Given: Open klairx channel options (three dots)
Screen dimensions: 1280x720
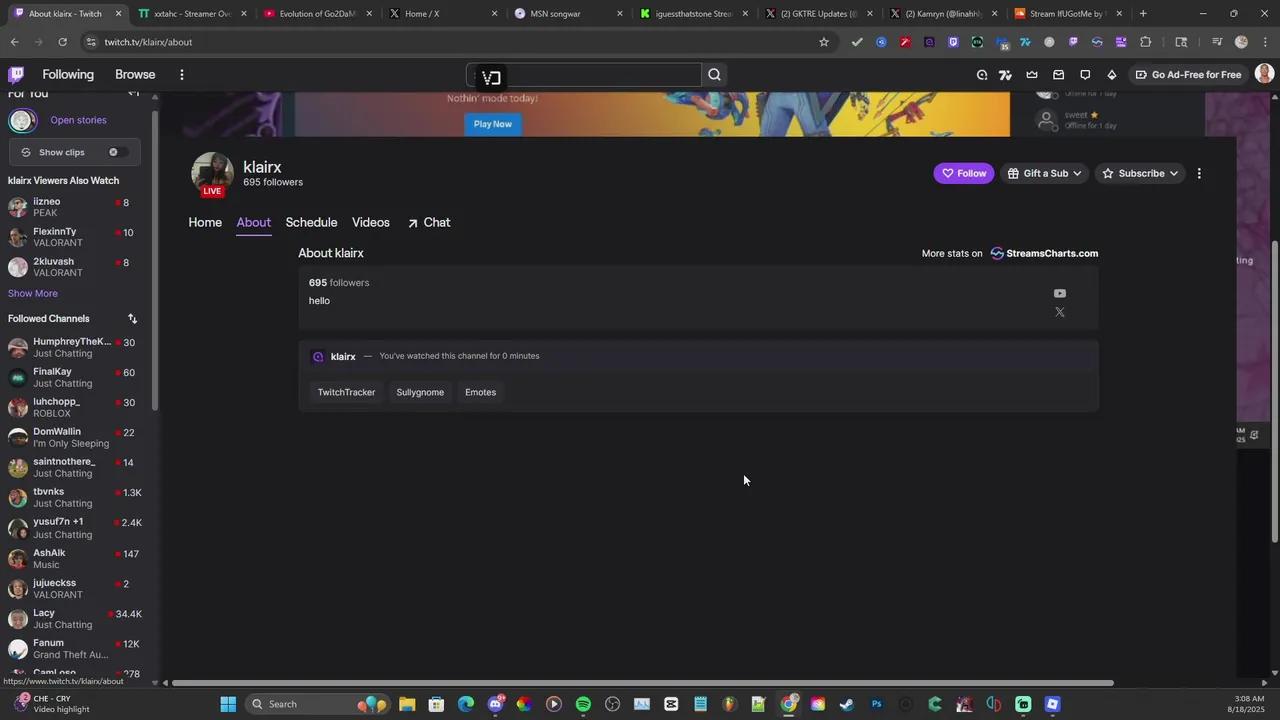Looking at the screenshot, I should (x=1199, y=173).
